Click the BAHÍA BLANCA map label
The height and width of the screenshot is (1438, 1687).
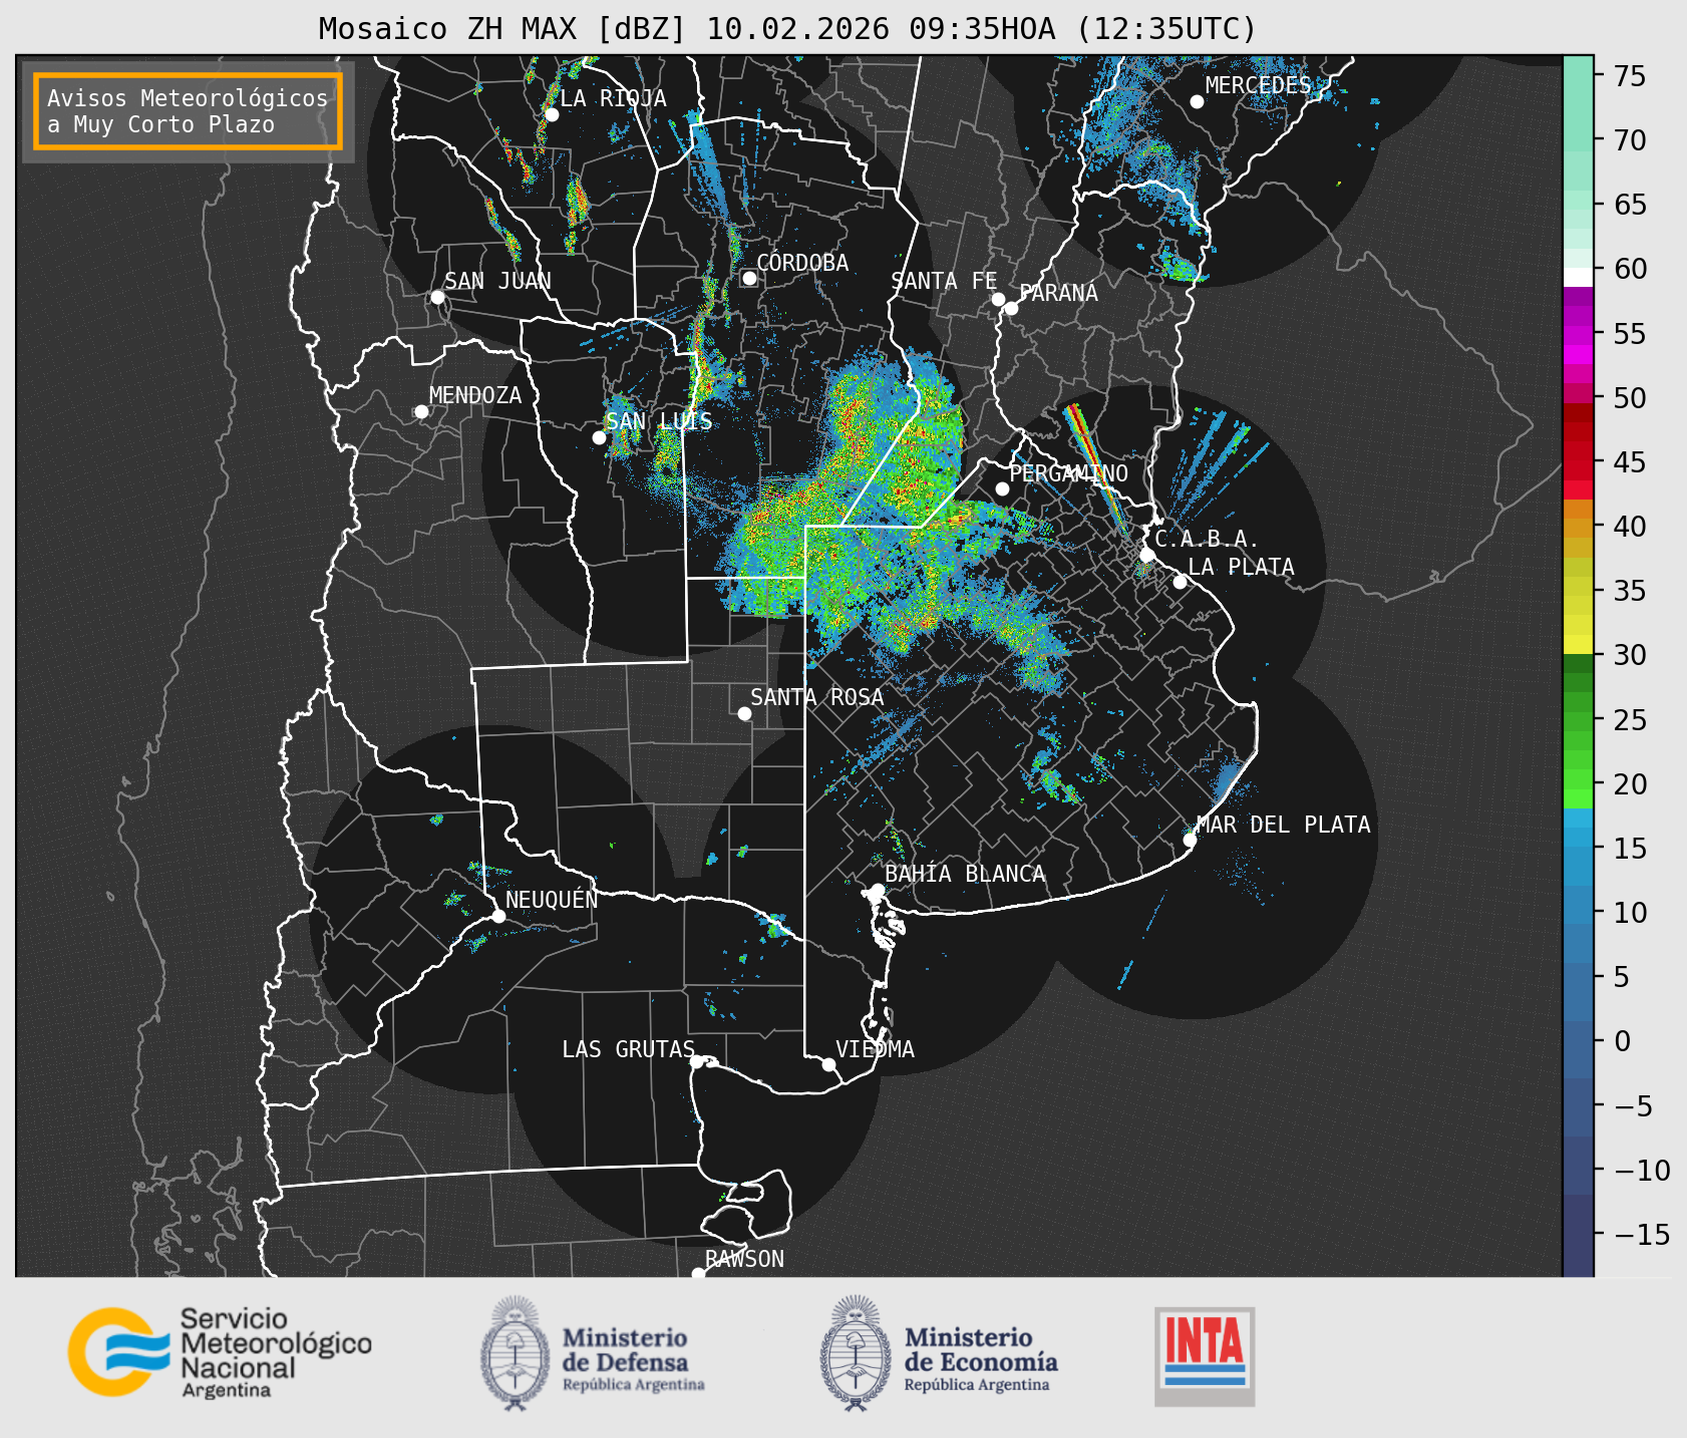point(965,874)
